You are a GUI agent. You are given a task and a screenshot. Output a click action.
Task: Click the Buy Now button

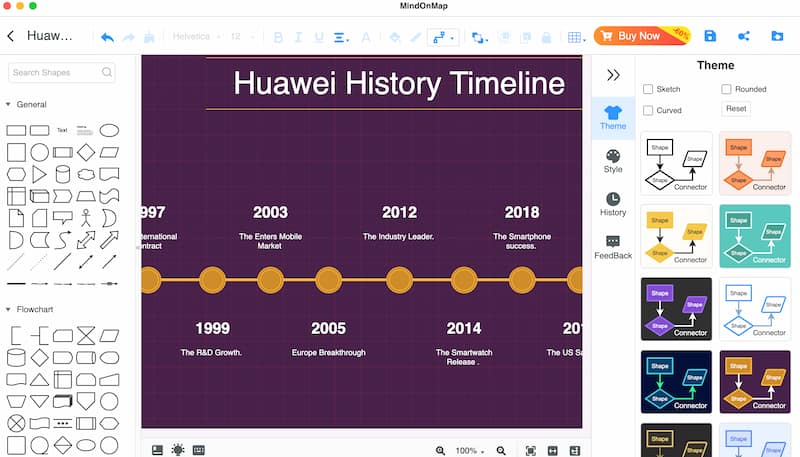642,36
